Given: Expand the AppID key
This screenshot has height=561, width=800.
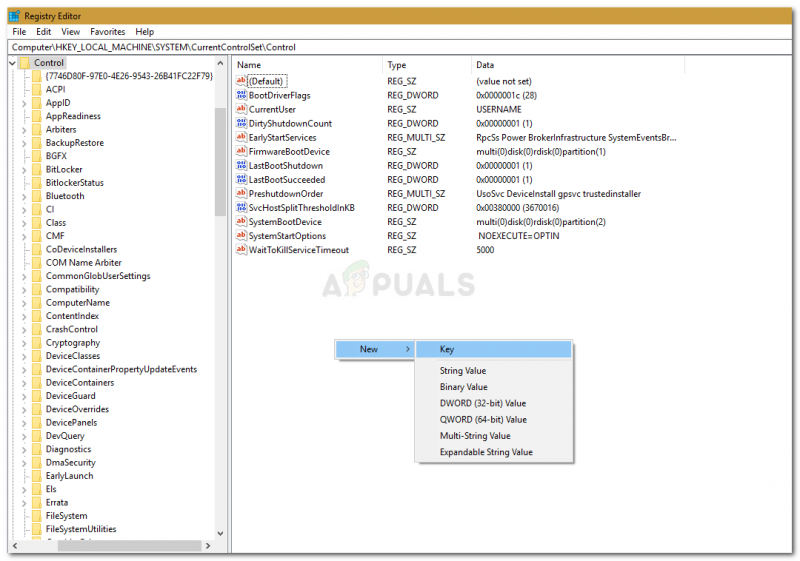Looking at the screenshot, I should coord(24,103).
